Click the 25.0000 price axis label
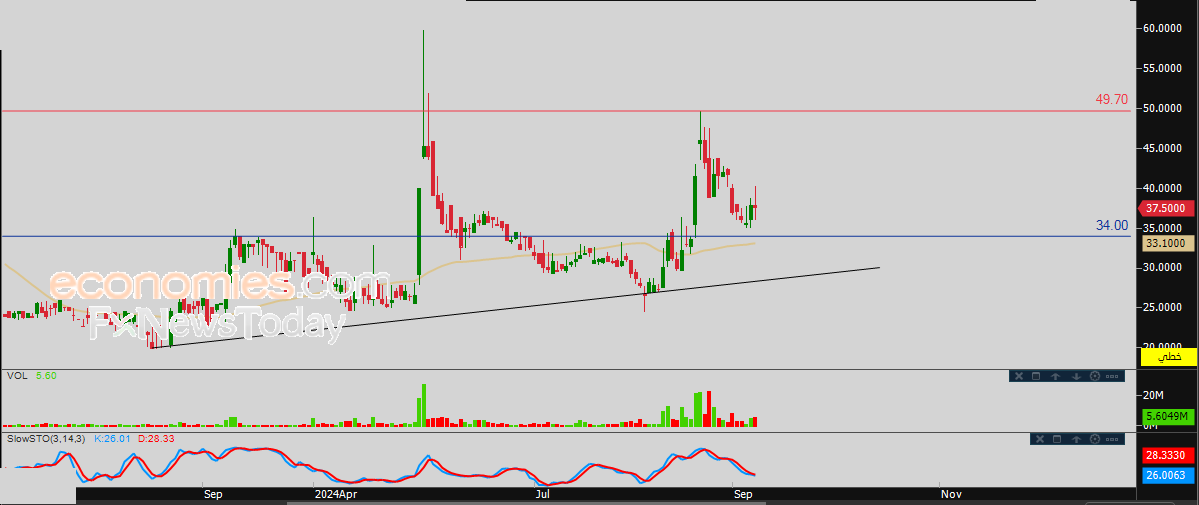This screenshot has height=505, width=1199. click(1163, 308)
